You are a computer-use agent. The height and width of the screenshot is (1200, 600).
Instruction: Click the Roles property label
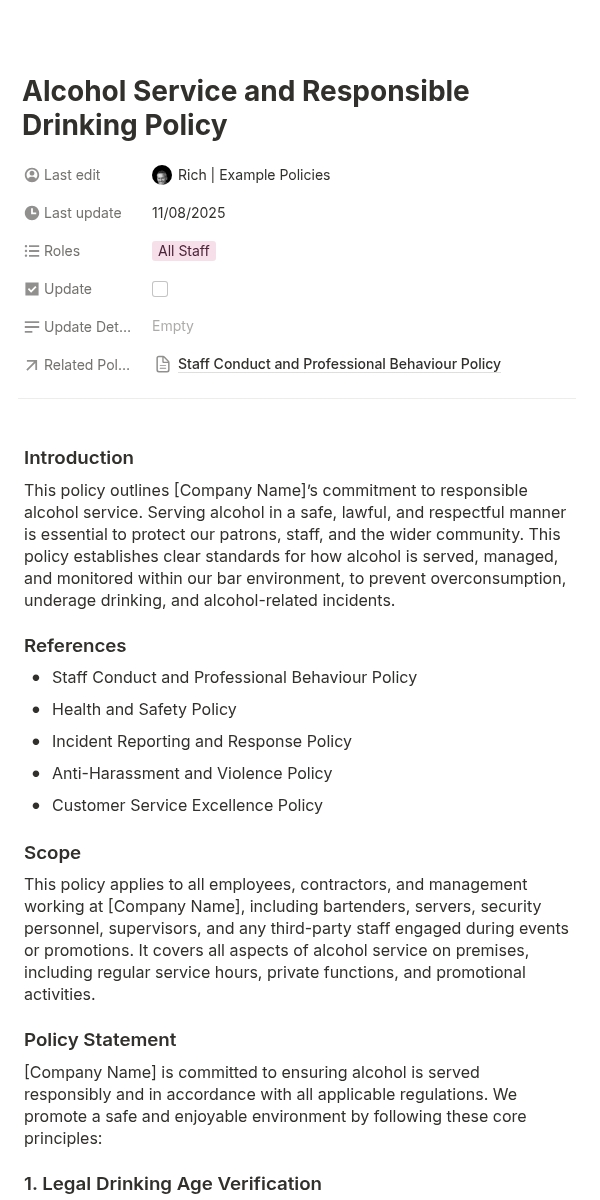[62, 251]
